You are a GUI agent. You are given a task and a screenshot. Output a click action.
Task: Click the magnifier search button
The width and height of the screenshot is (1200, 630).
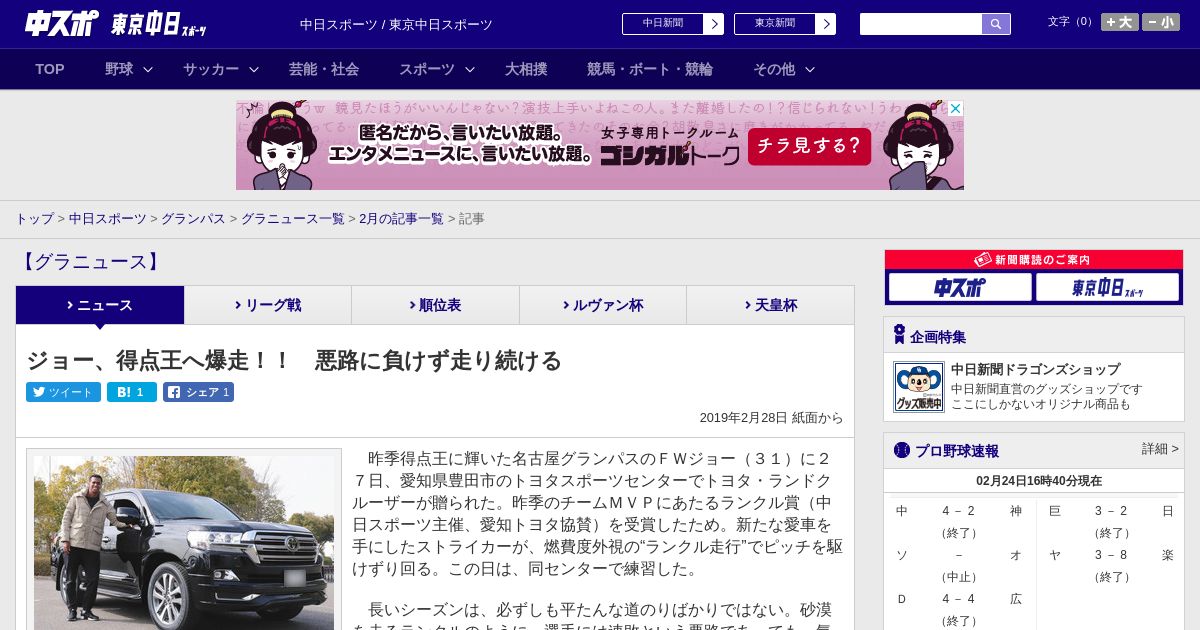click(x=996, y=24)
